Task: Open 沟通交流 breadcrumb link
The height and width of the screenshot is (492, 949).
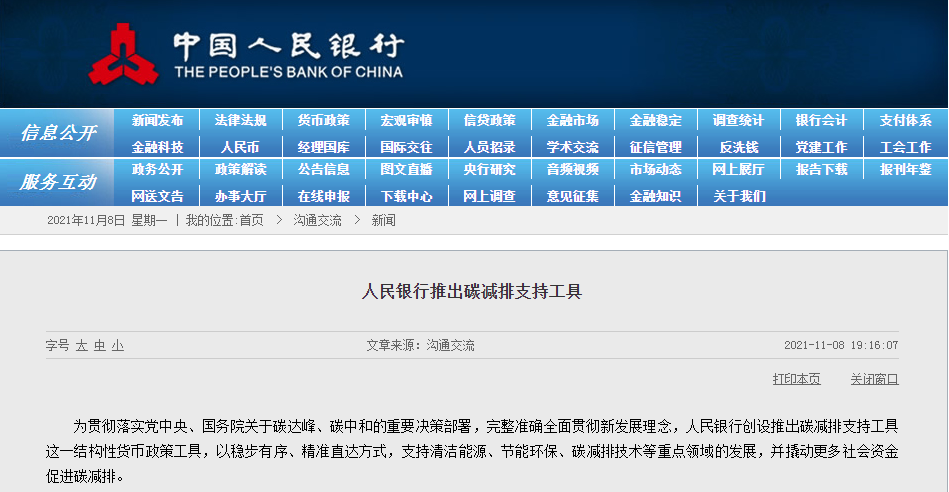Action: pos(317,220)
